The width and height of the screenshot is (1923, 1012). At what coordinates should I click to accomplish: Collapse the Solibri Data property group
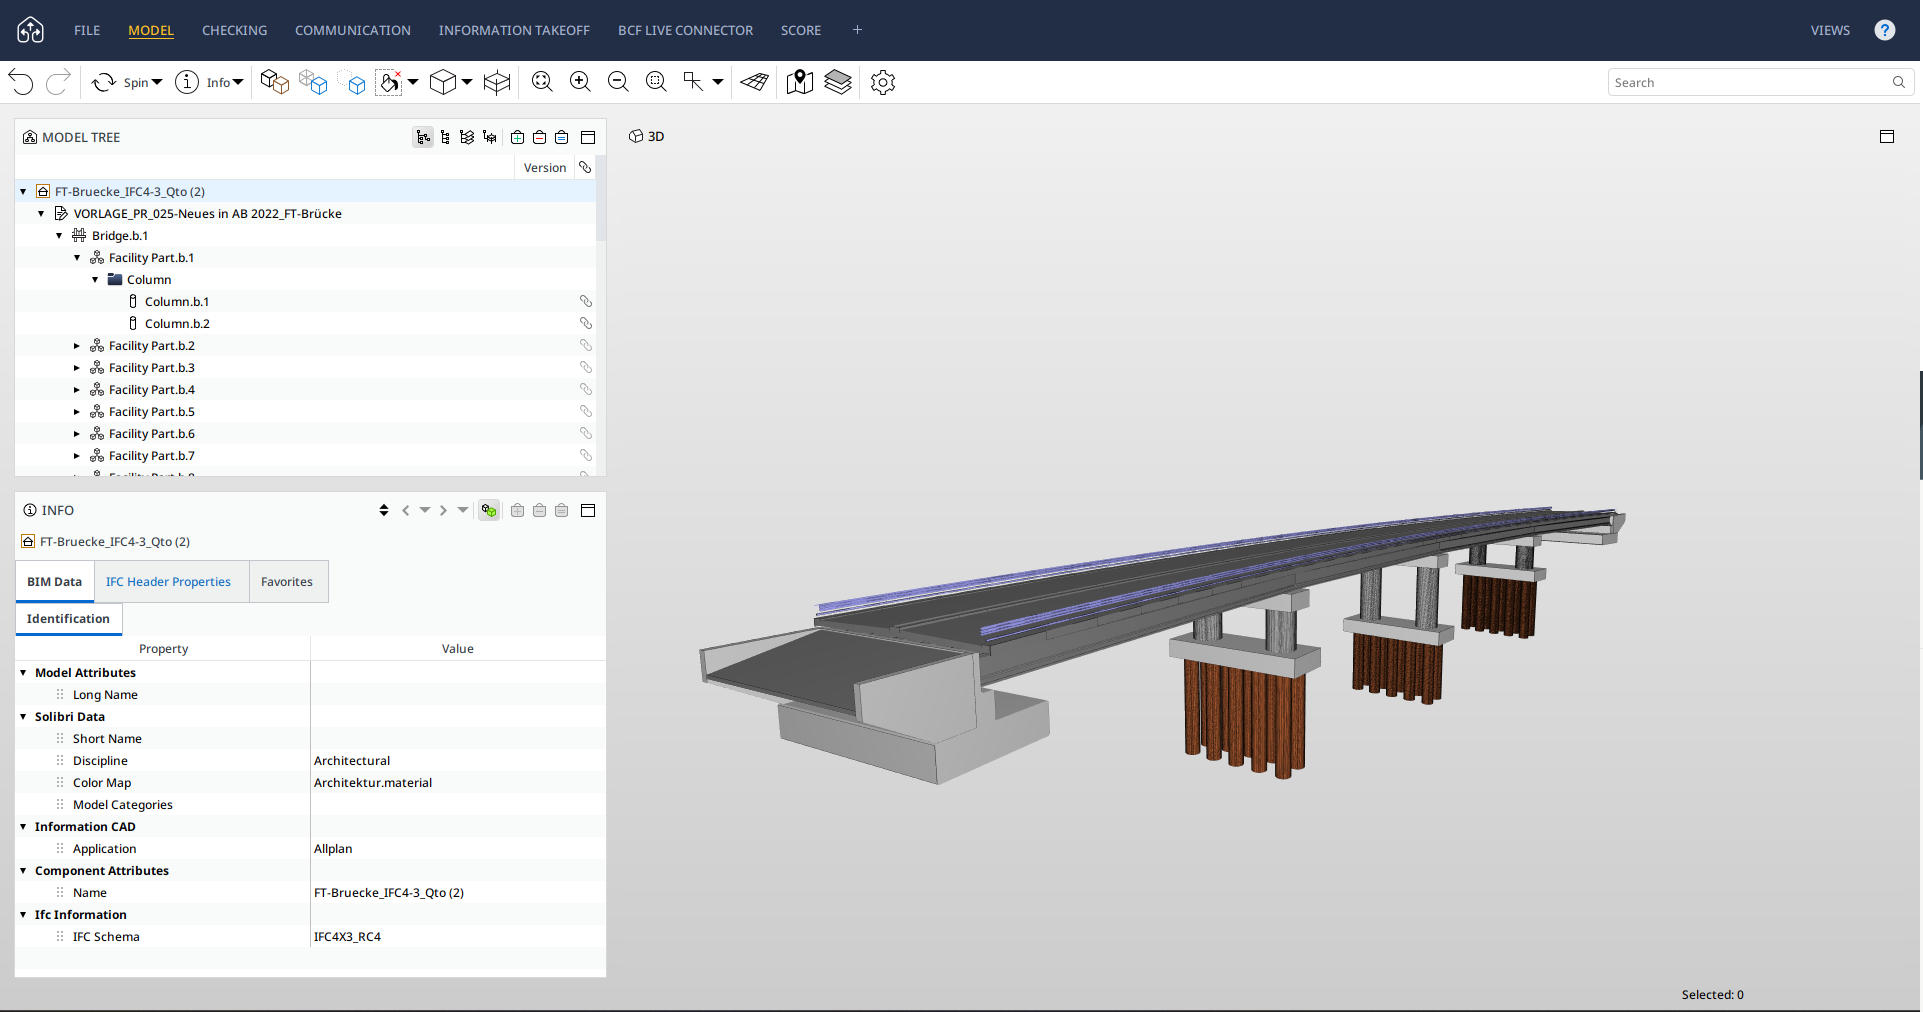(23, 717)
